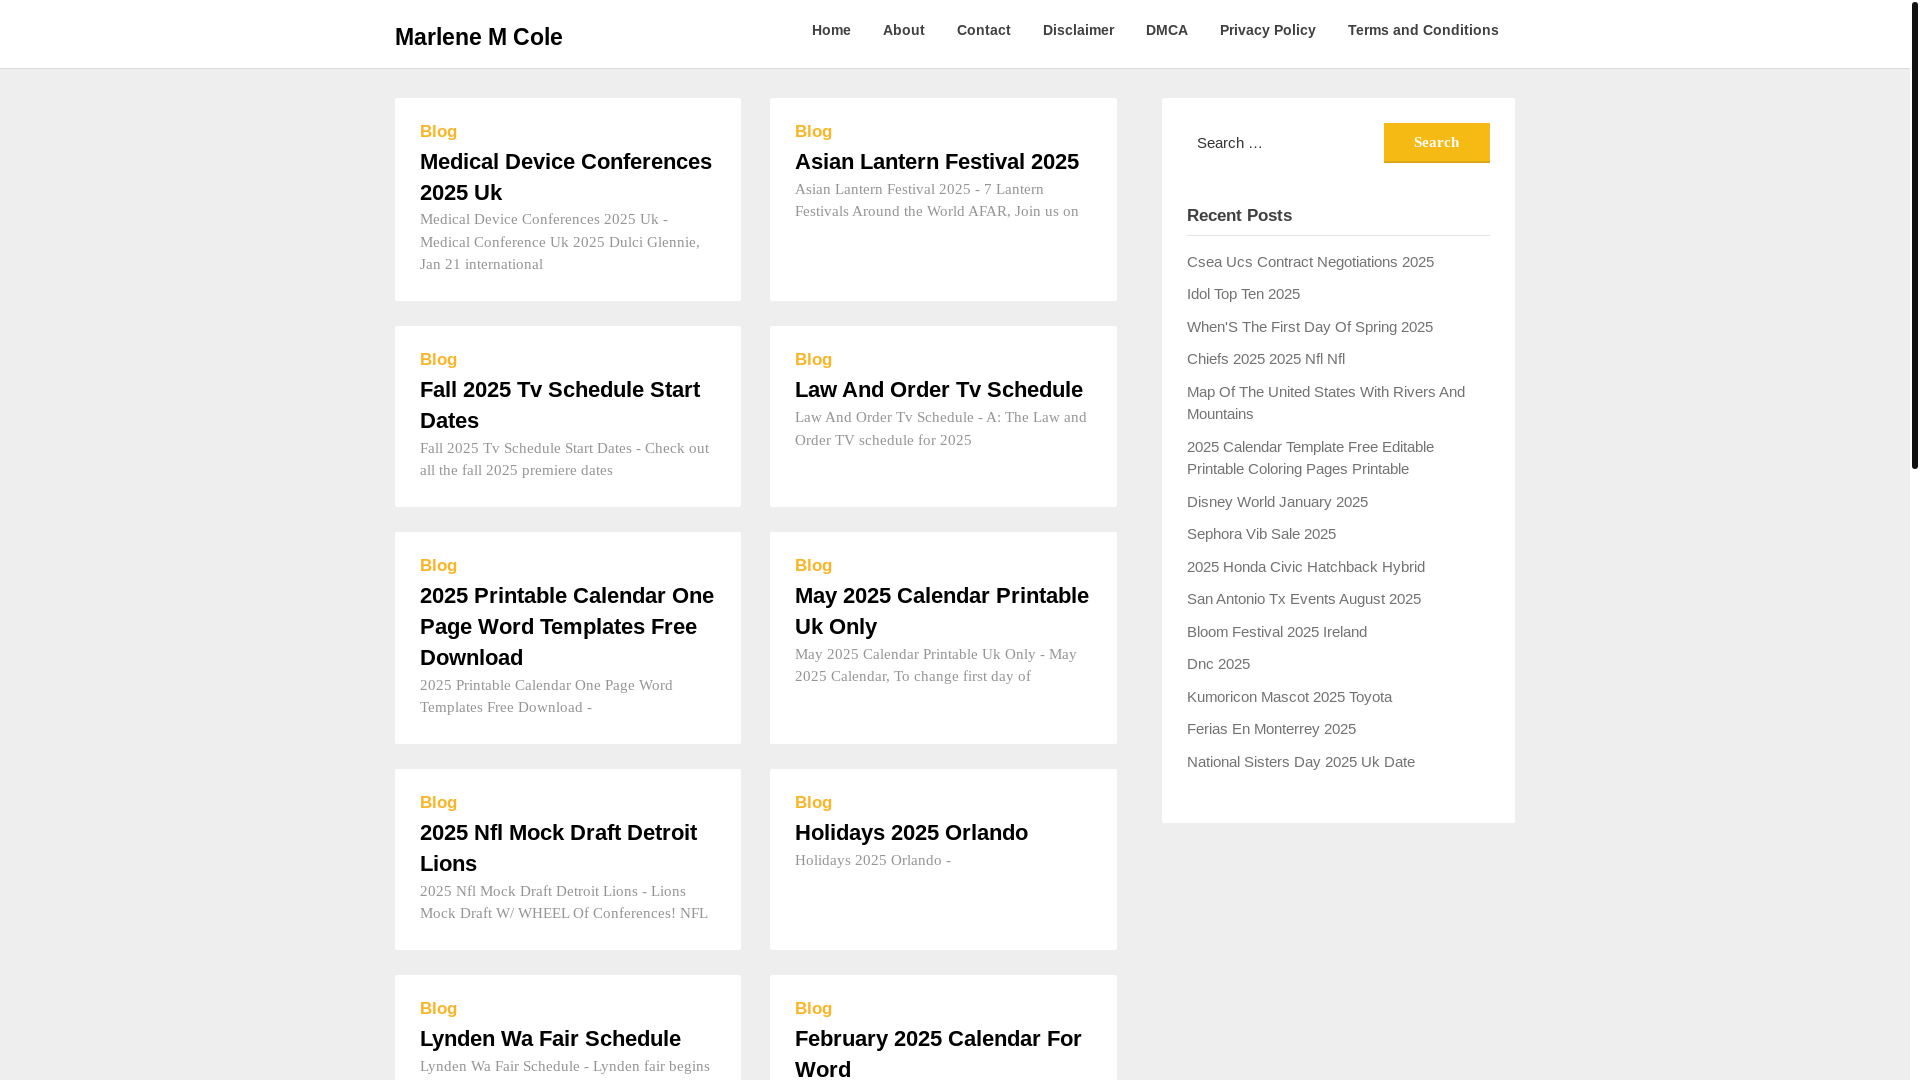Open the About page

903,30
